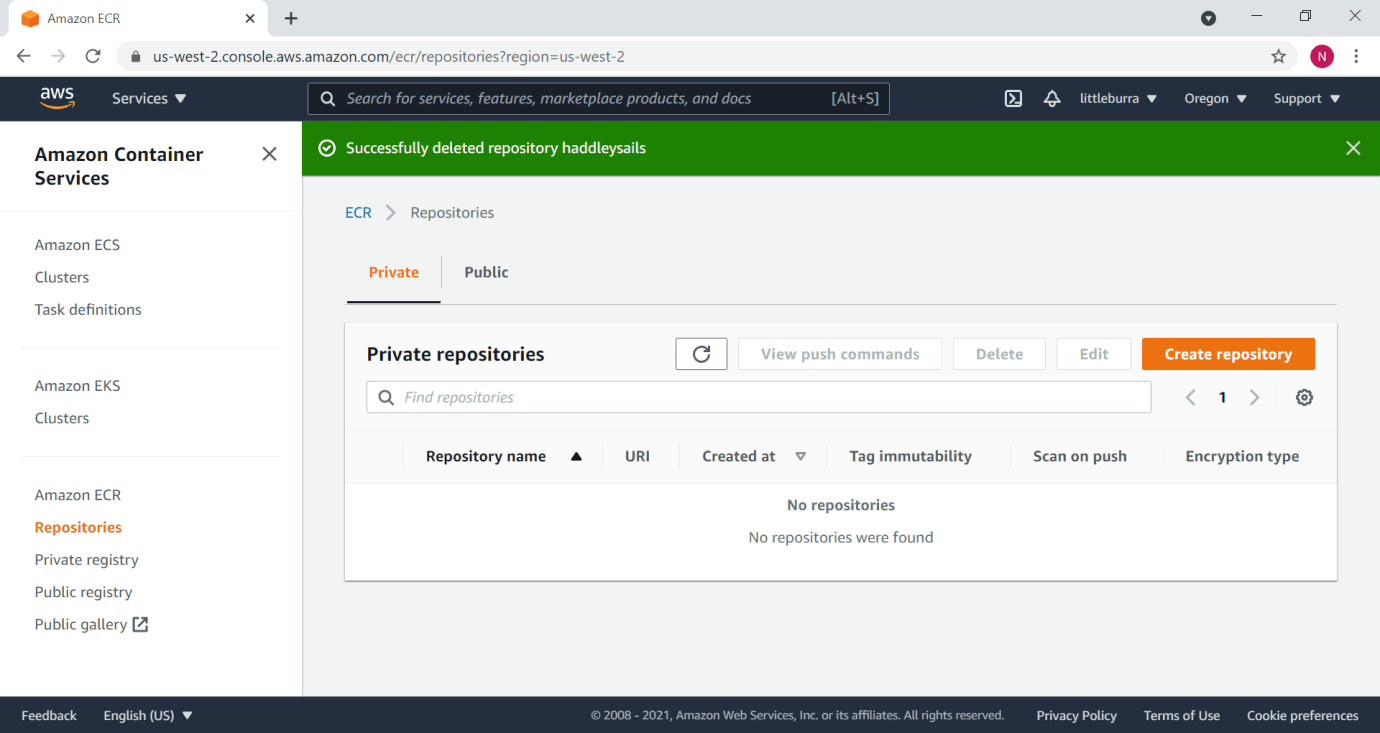Image resolution: width=1380 pixels, height=733 pixels.
Task: Open the littleburra account dropdown
Action: tap(1118, 99)
